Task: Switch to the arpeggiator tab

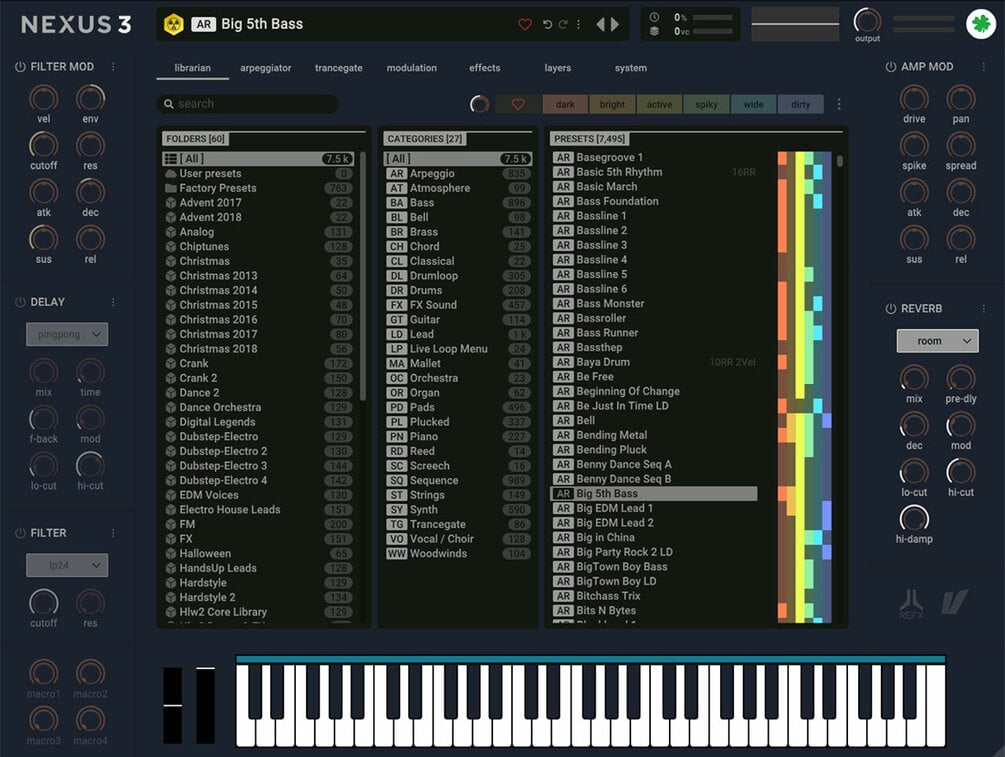Action: pos(265,67)
